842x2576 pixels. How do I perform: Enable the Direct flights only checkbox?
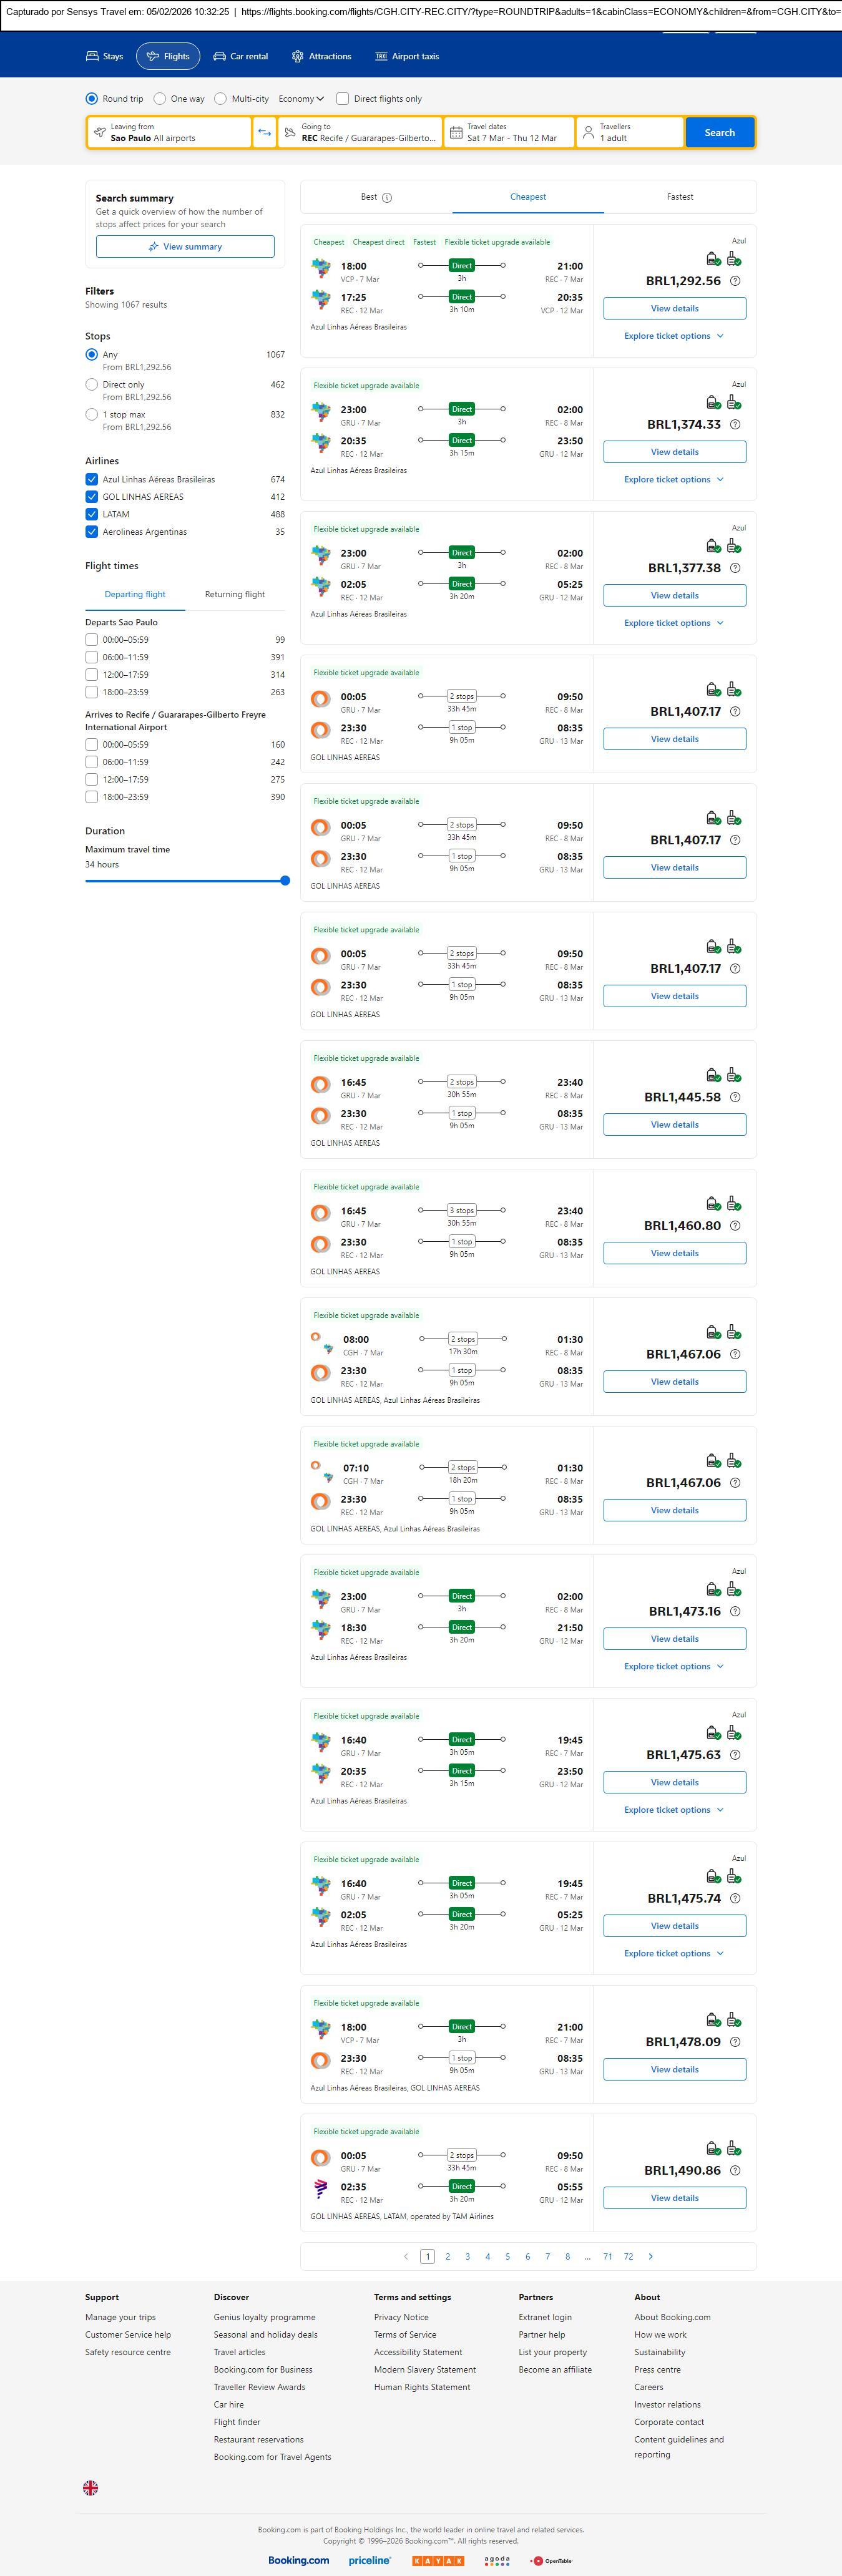343,99
